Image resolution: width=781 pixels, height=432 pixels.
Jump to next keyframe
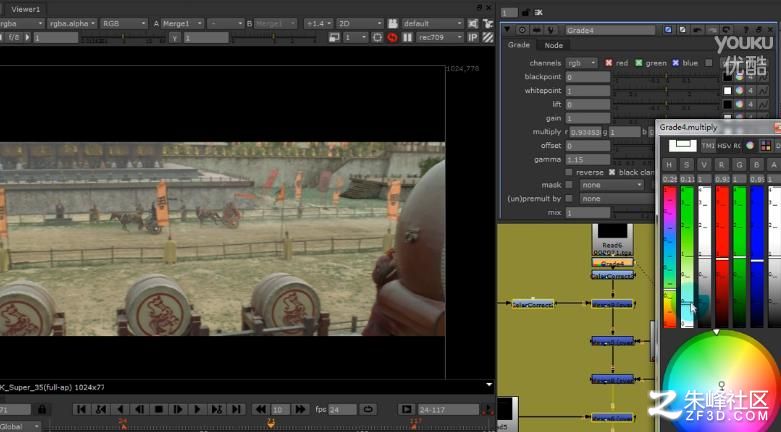[x=217, y=409]
